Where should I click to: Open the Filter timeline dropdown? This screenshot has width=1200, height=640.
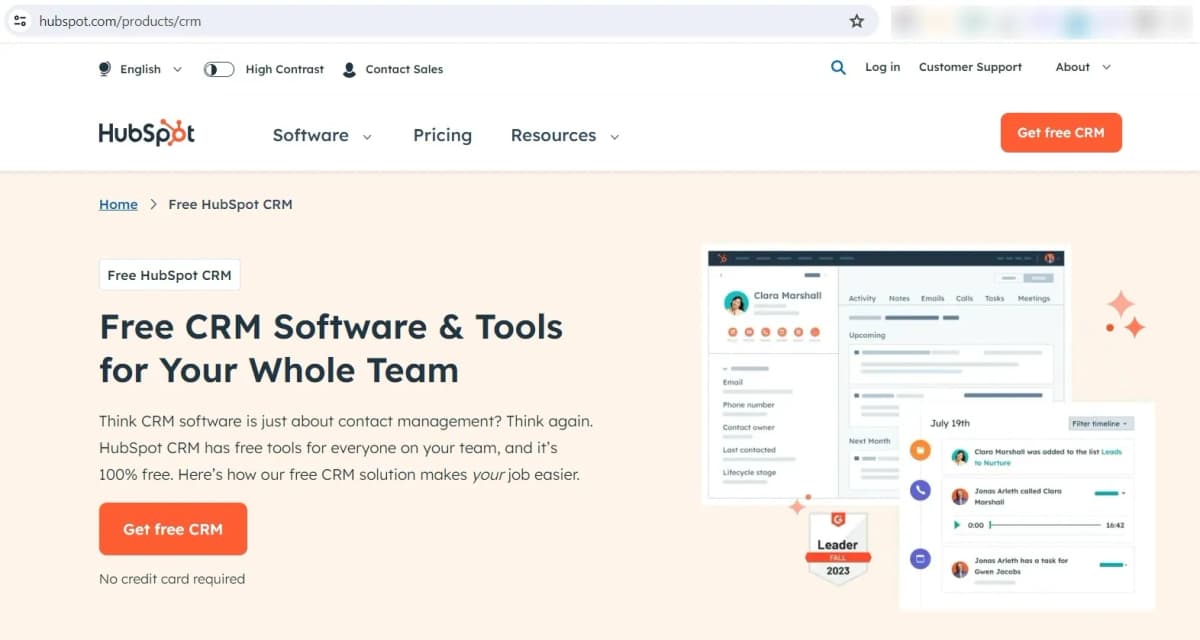tap(1101, 424)
